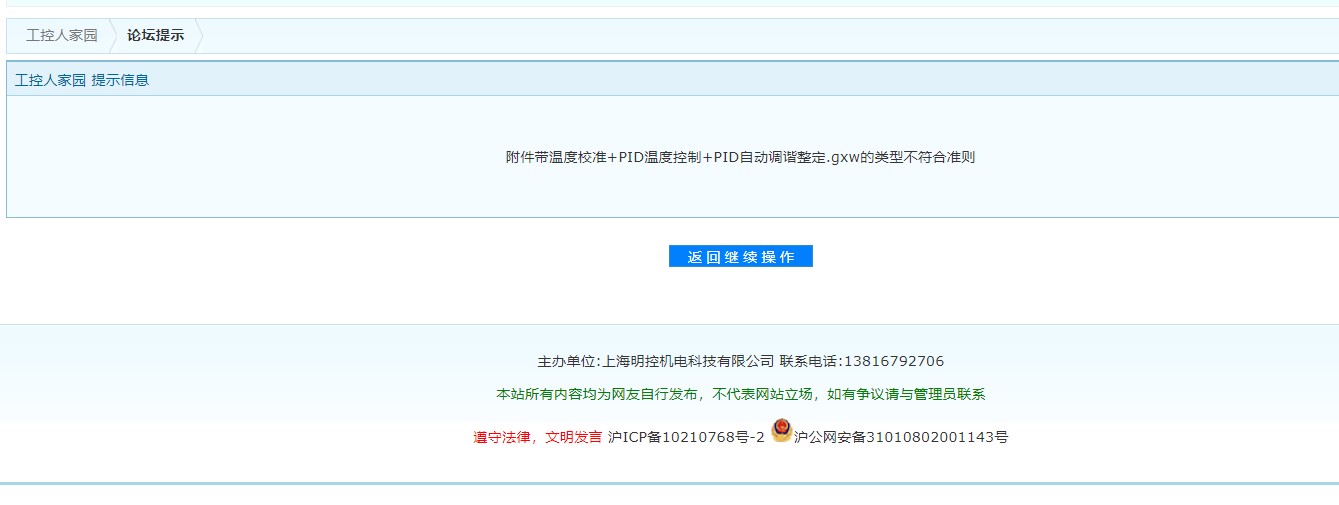Click the green disclaimer text about 网友自行发布
This screenshot has height=505, width=1339.
pyautogui.click(x=740, y=394)
